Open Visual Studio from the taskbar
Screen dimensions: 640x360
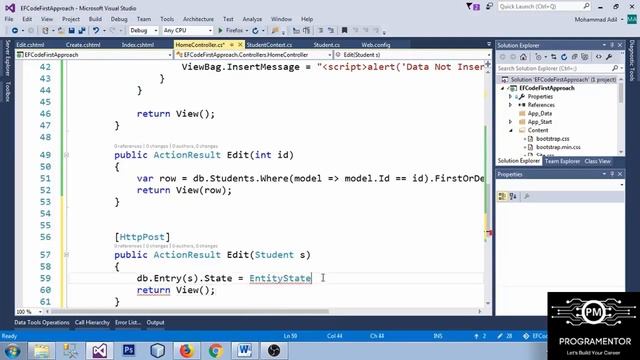pos(100,351)
